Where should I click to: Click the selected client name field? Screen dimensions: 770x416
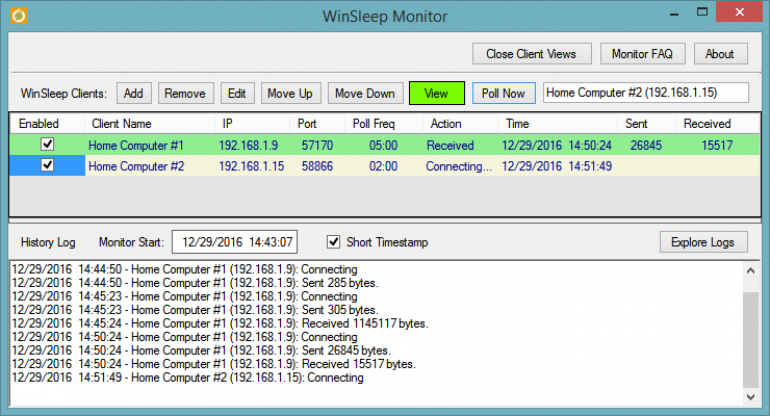point(645,93)
